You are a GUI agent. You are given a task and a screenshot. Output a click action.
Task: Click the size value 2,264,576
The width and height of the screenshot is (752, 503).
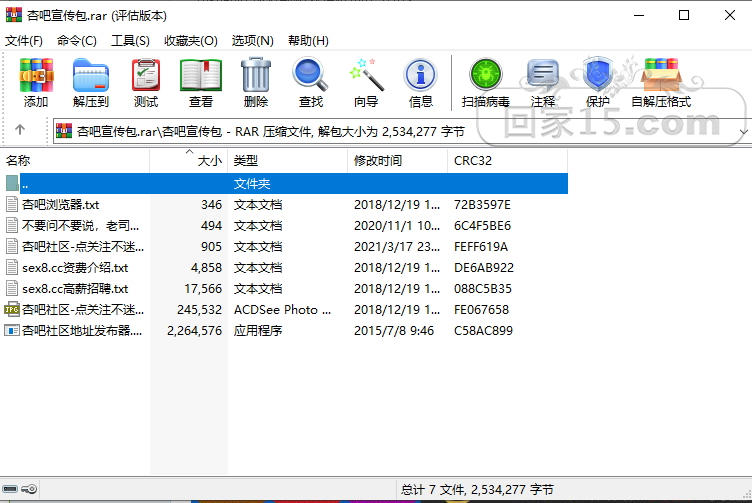click(x=194, y=331)
